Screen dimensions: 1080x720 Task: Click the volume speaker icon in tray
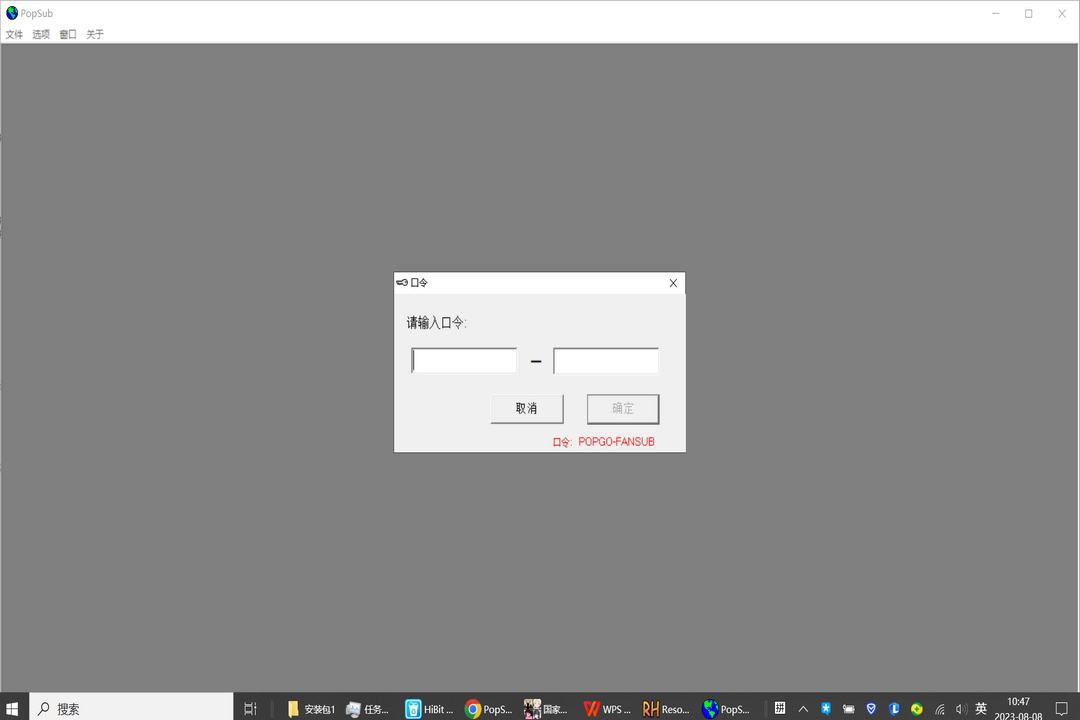tap(961, 709)
